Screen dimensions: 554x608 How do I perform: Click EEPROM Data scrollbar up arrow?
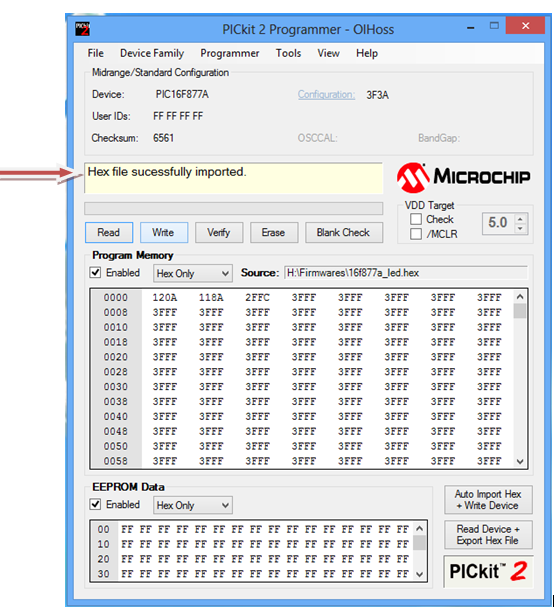point(419,529)
